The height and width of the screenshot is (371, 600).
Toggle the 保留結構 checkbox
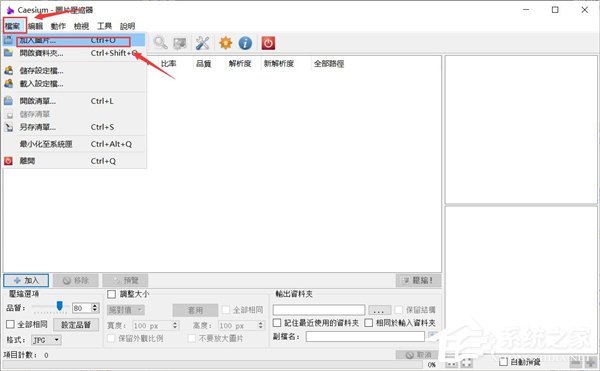[399, 309]
